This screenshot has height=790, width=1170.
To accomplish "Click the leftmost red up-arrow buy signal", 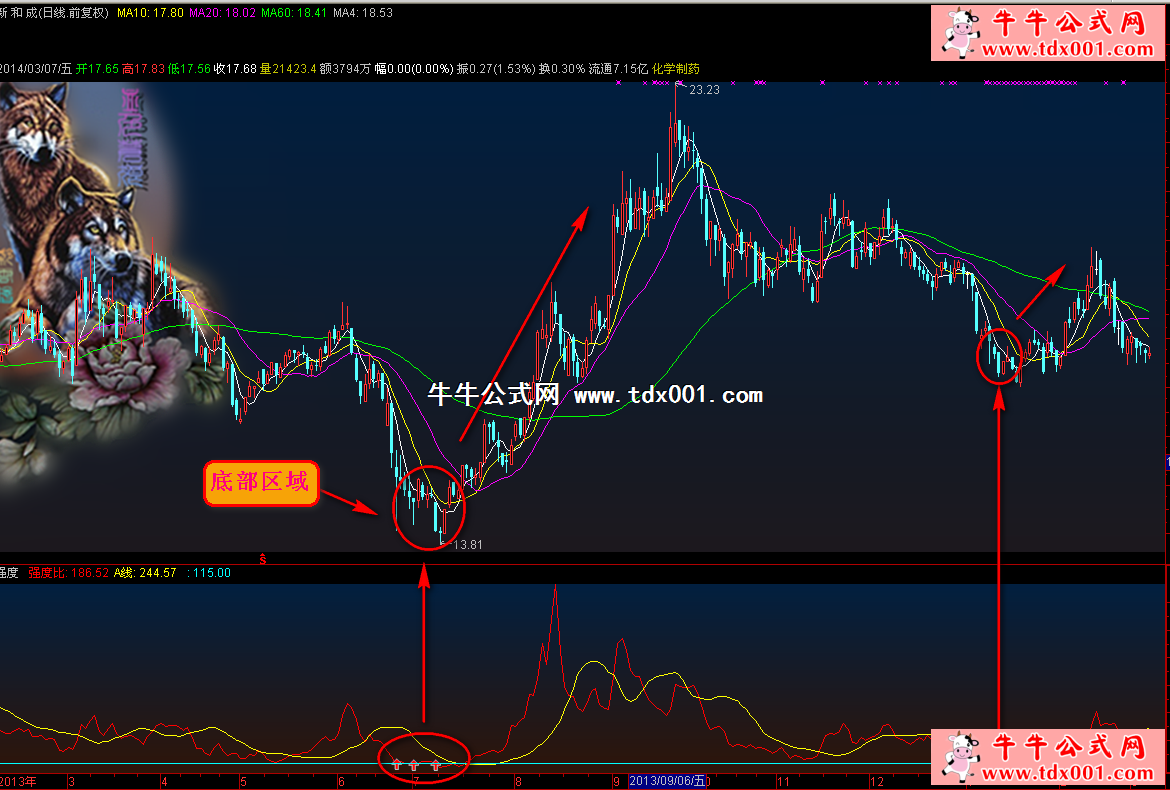I will click(x=396, y=765).
